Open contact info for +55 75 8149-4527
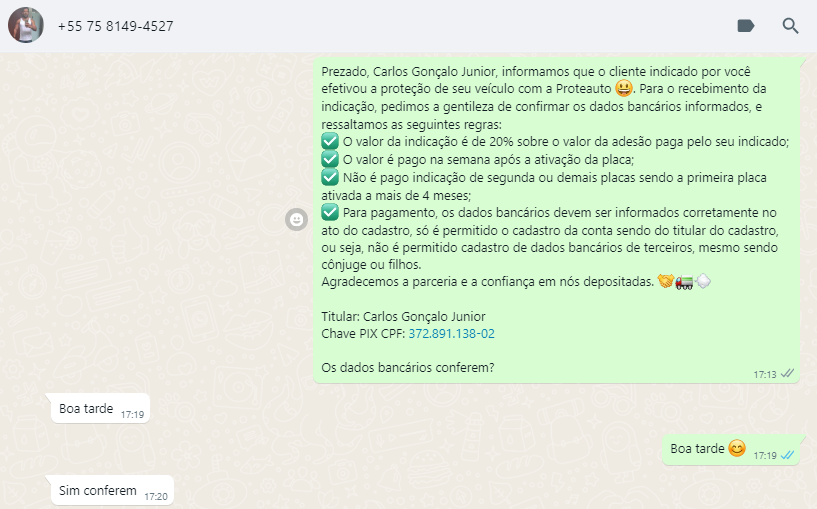817x509 pixels. coord(115,26)
